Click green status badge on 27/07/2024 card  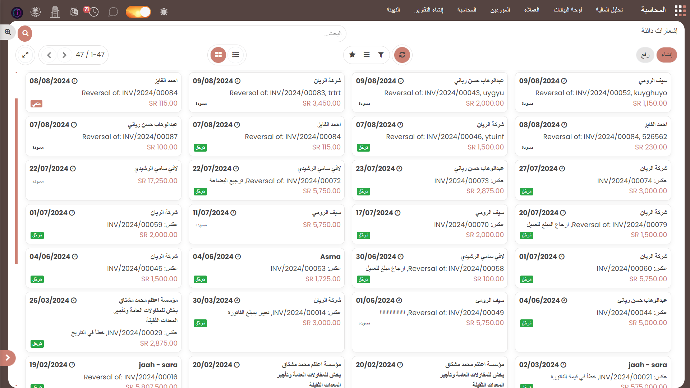[526, 191]
